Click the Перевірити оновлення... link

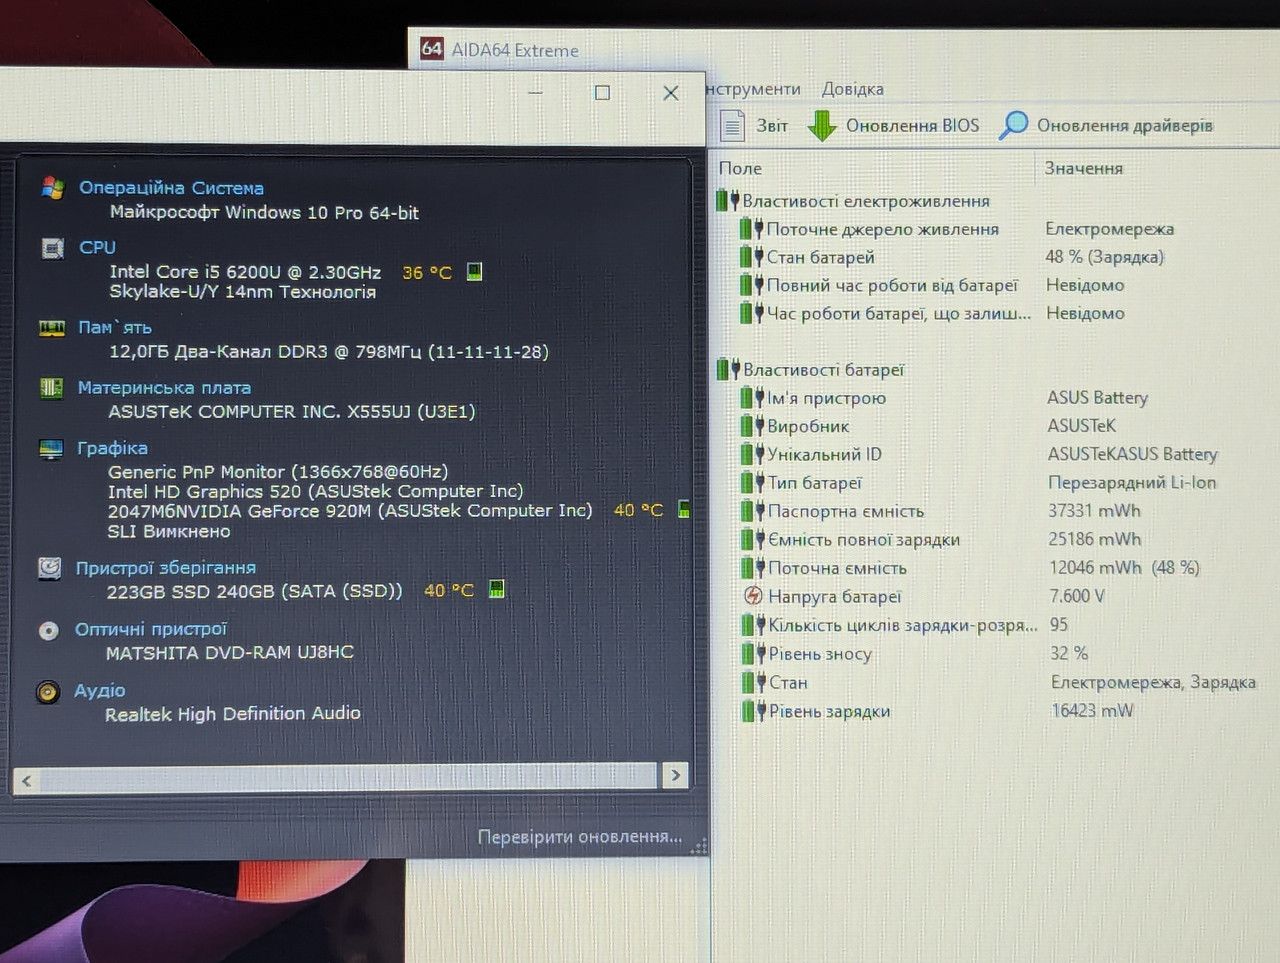point(580,836)
